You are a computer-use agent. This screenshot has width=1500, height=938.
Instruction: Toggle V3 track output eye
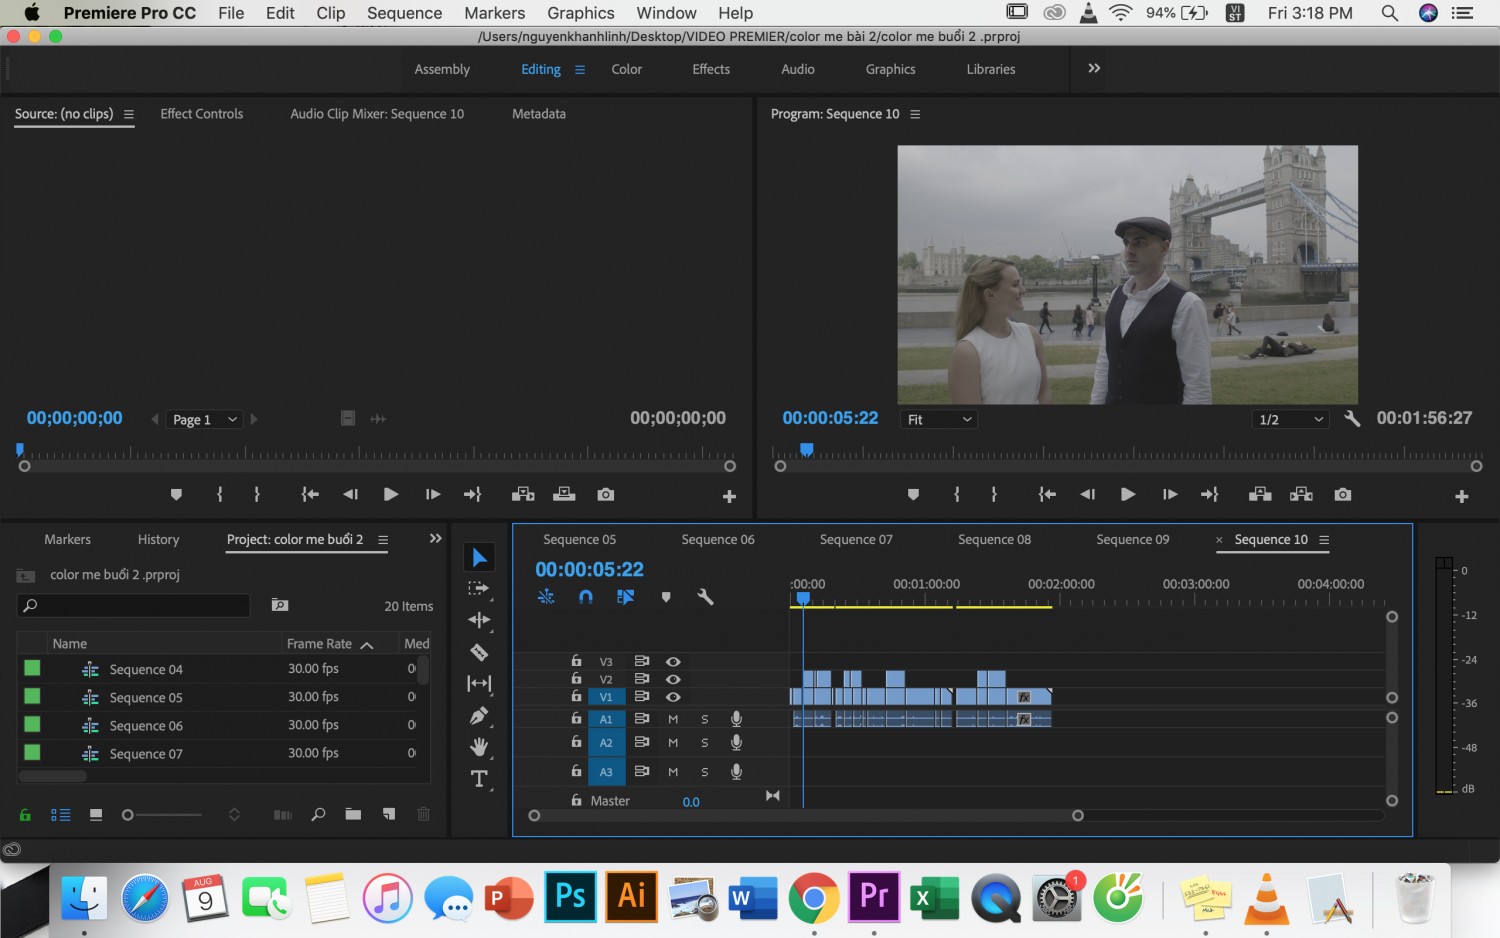[x=673, y=662]
